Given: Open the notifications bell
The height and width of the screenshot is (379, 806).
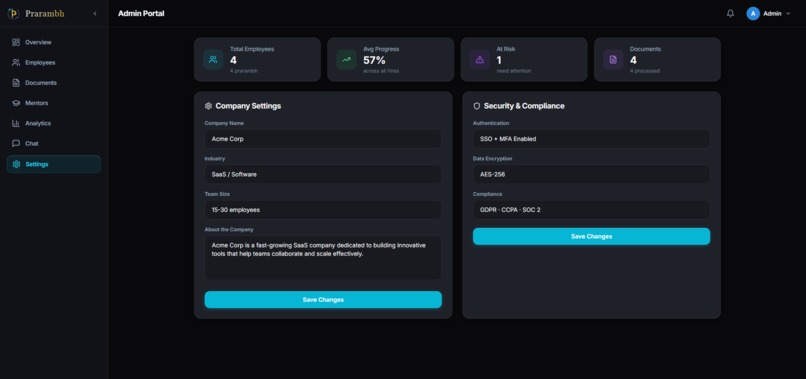Looking at the screenshot, I should point(730,14).
